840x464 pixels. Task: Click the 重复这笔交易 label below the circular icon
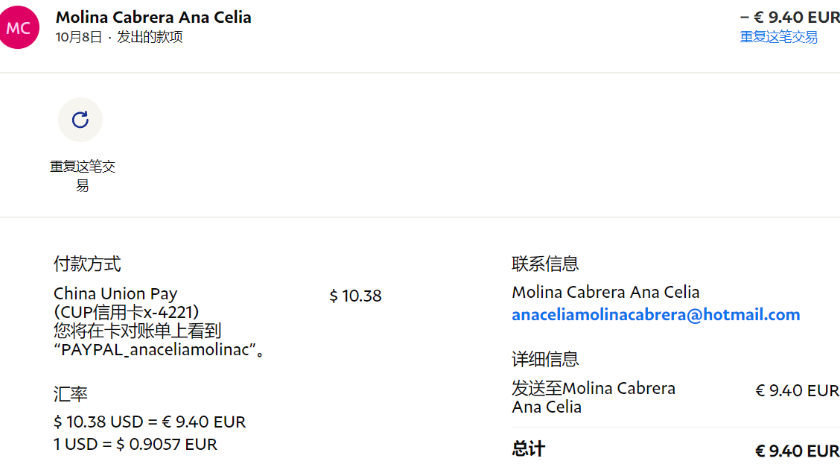82,176
